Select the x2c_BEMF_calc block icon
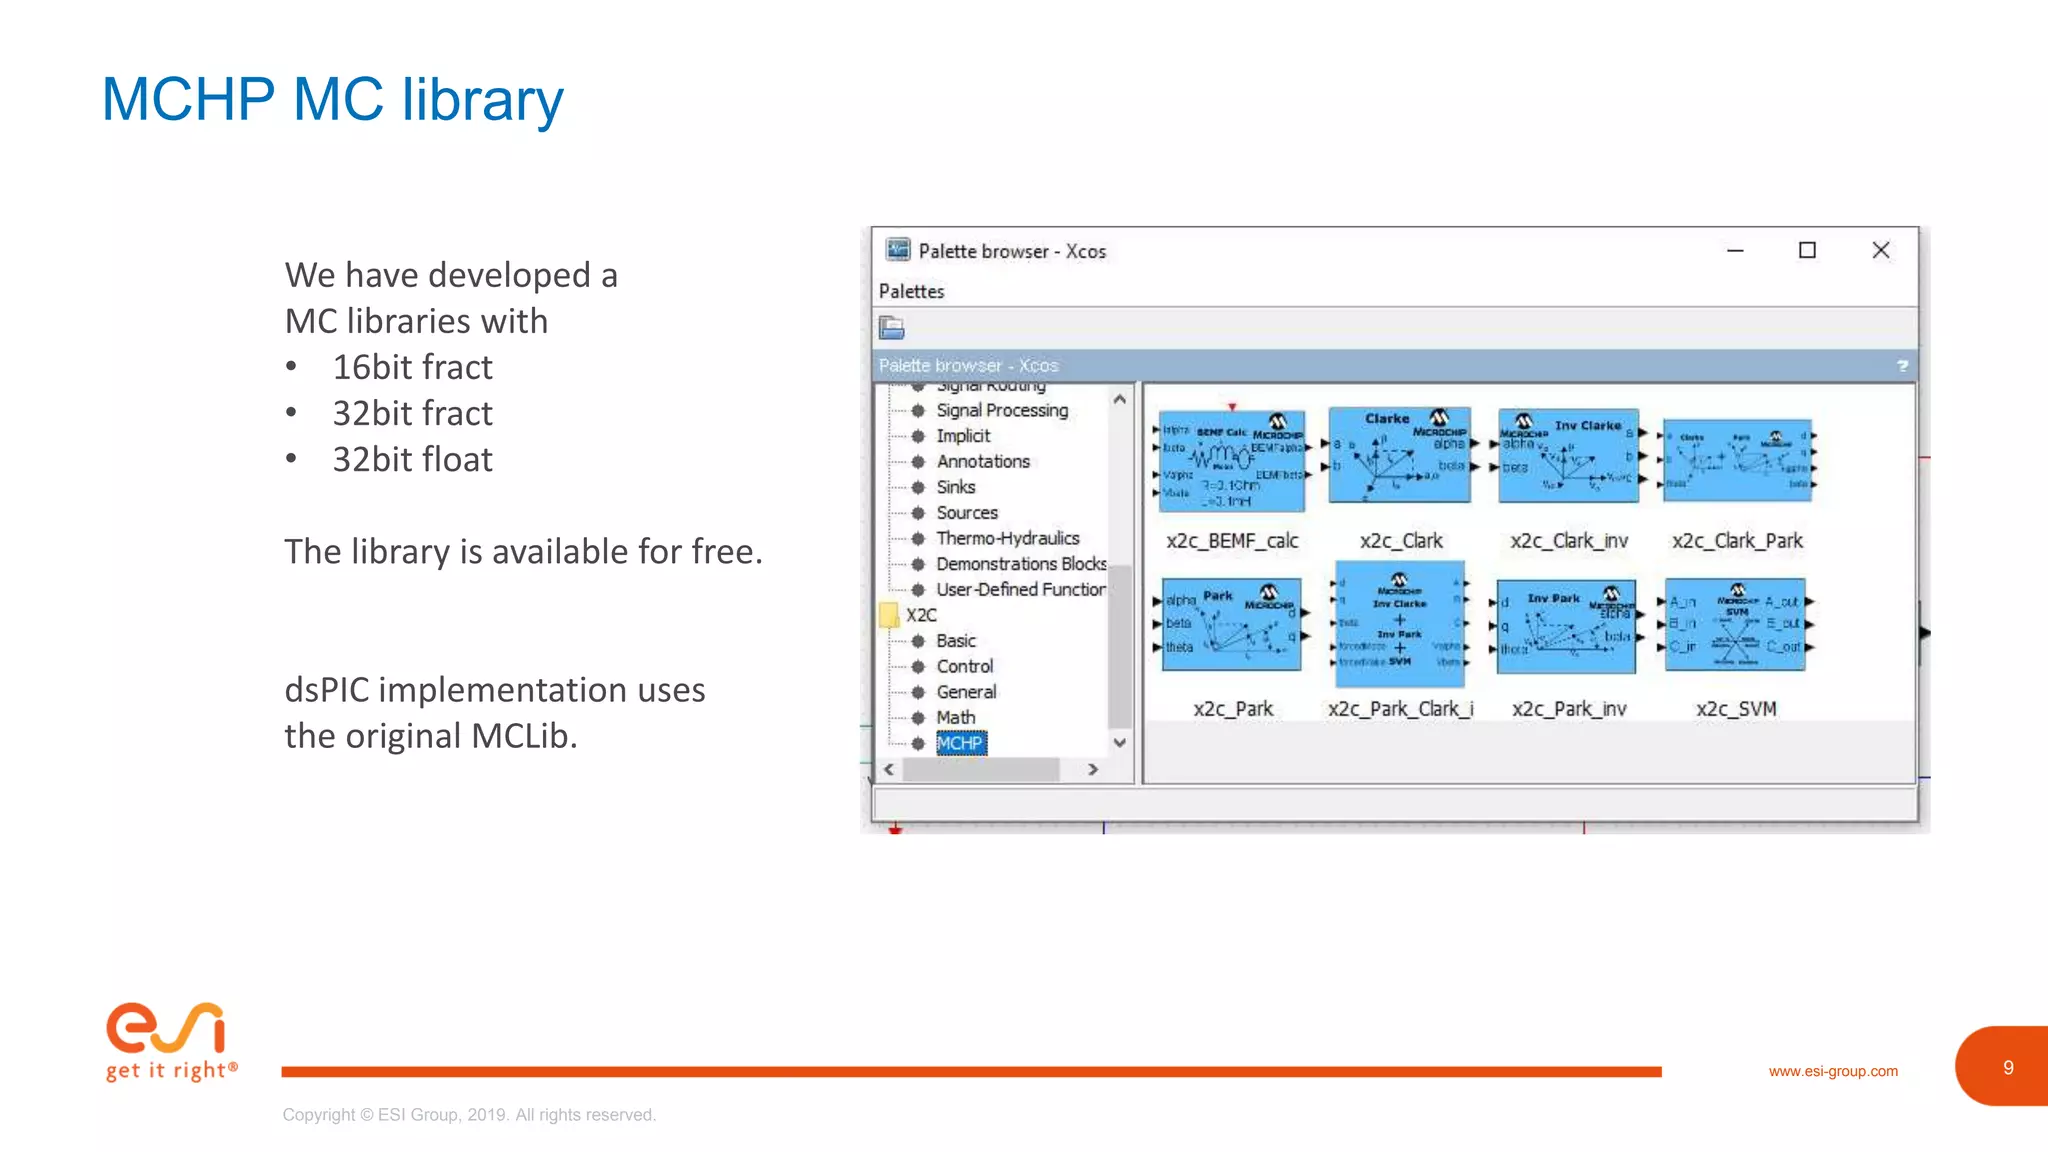The width and height of the screenshot is (2048, 1152). click(x=1232, y=461)
